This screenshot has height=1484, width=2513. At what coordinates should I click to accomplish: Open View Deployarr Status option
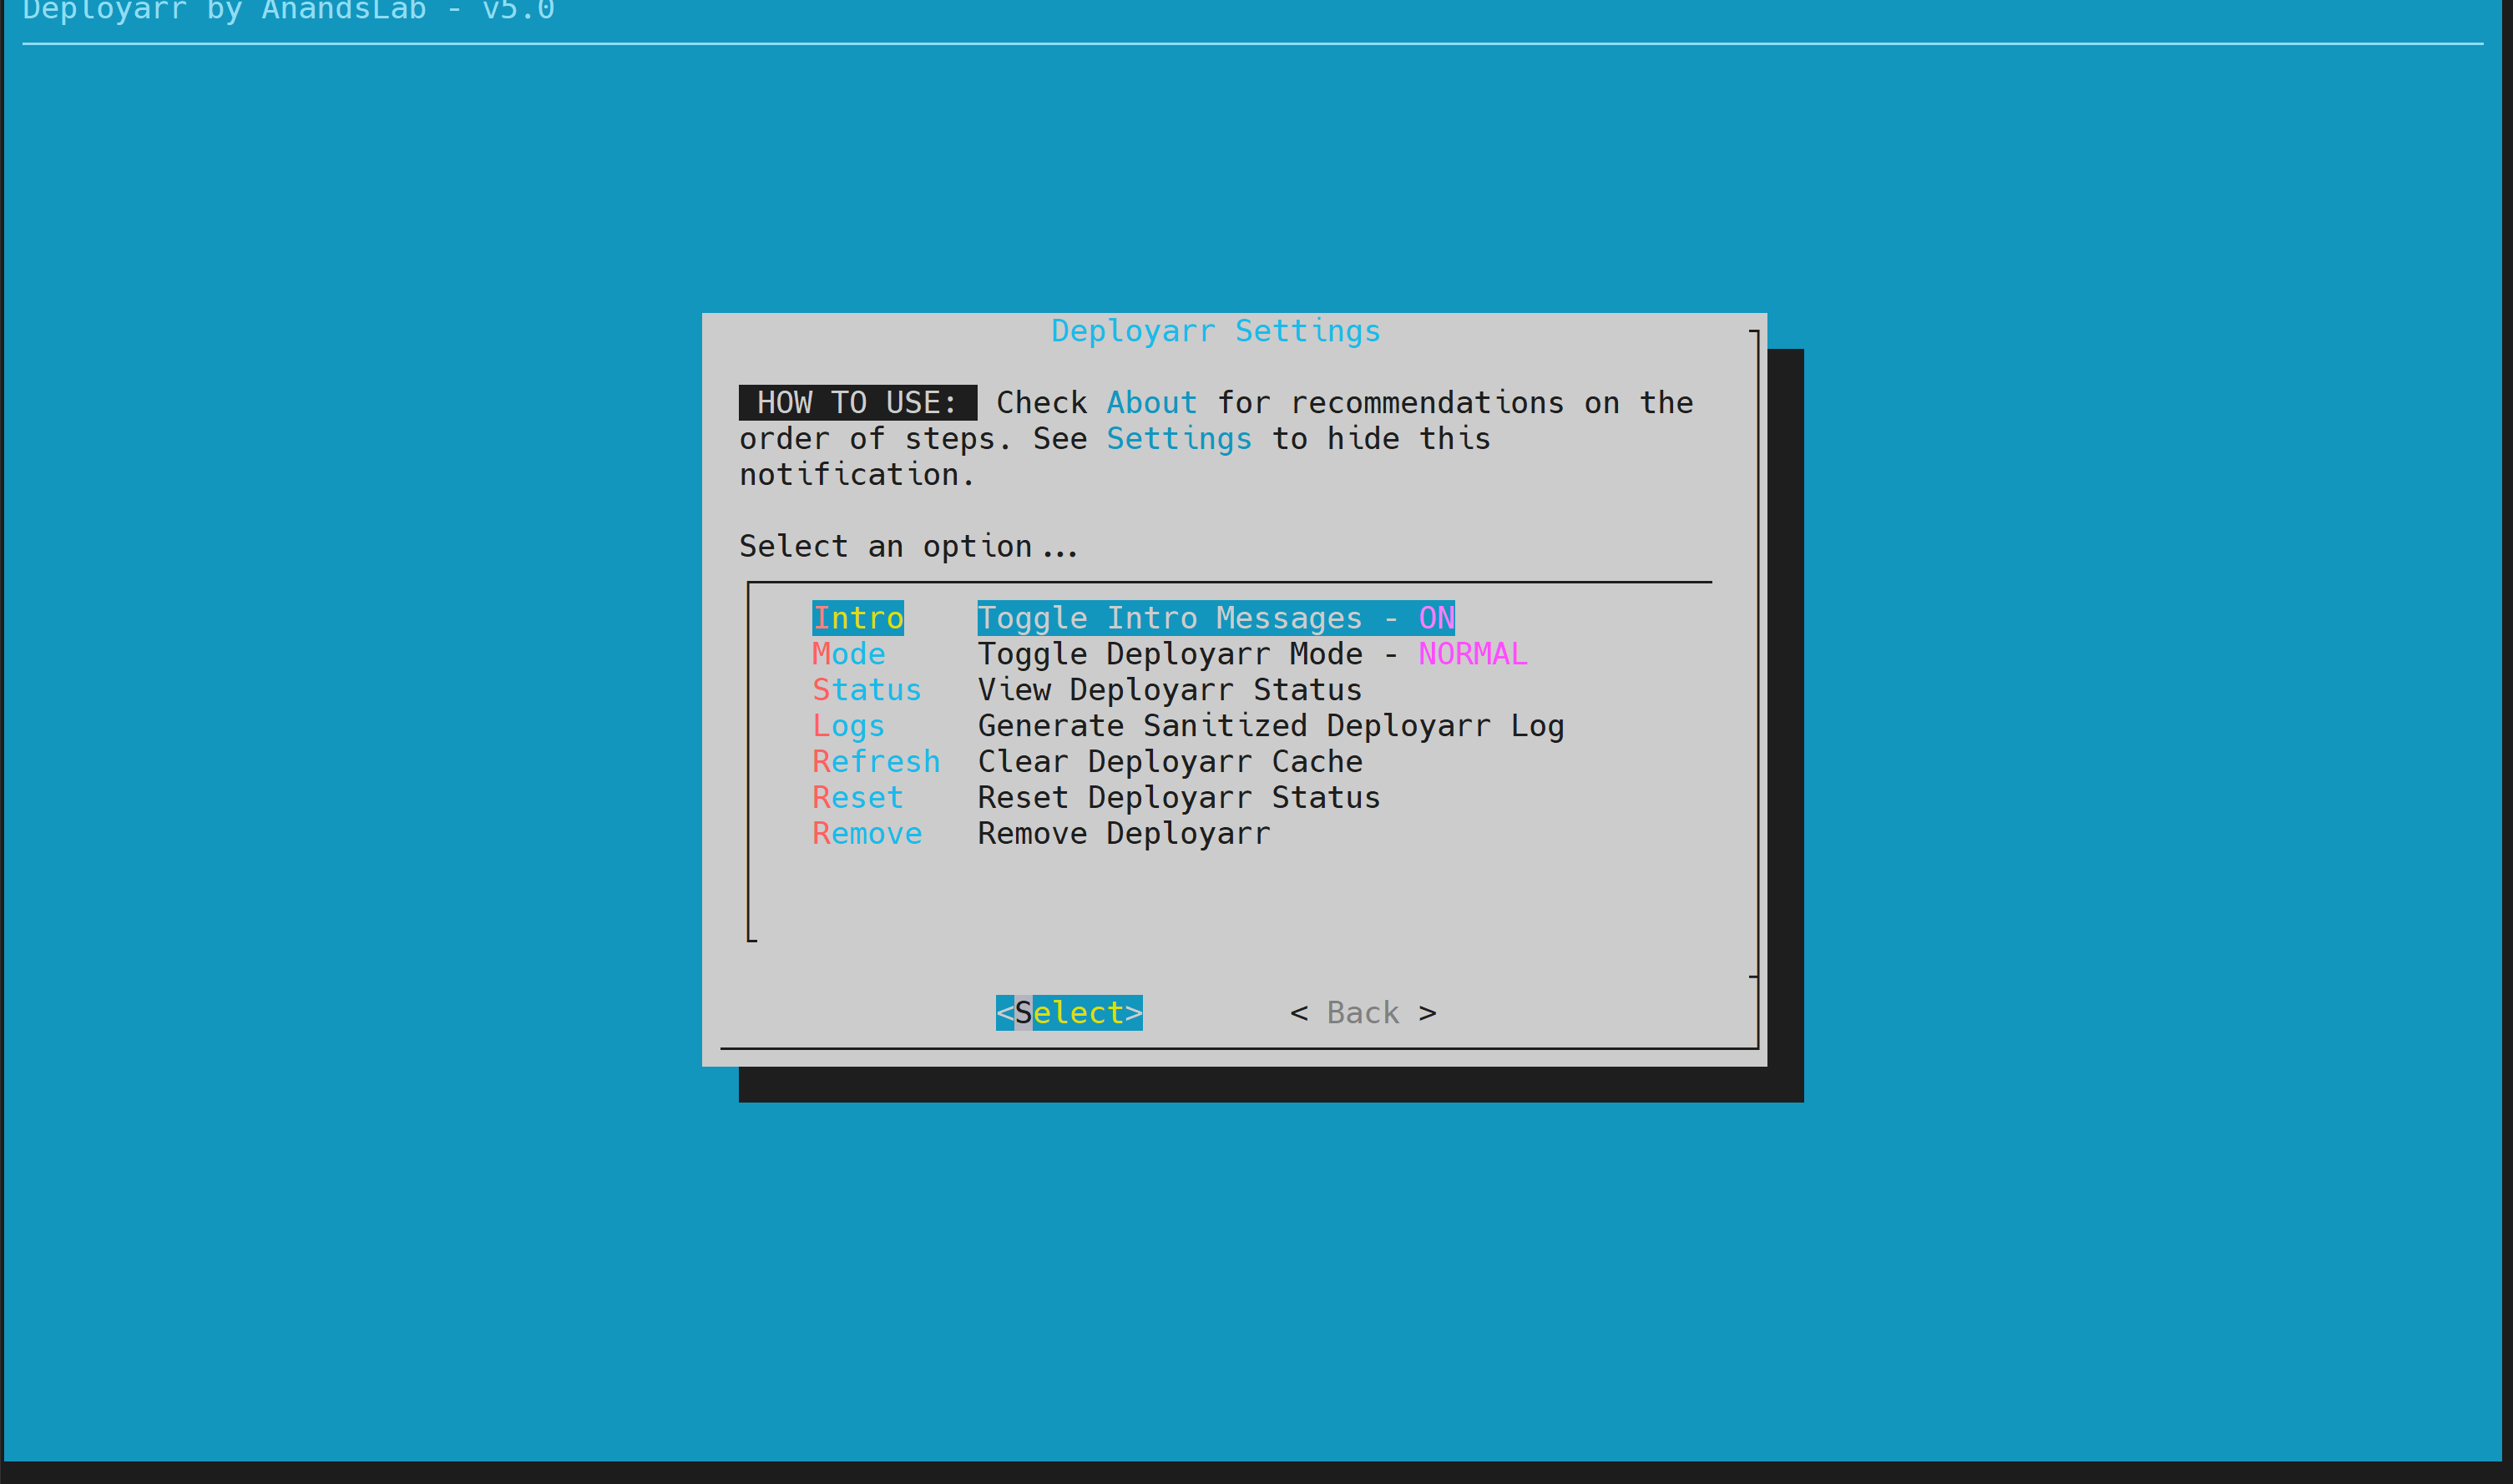1169,690
